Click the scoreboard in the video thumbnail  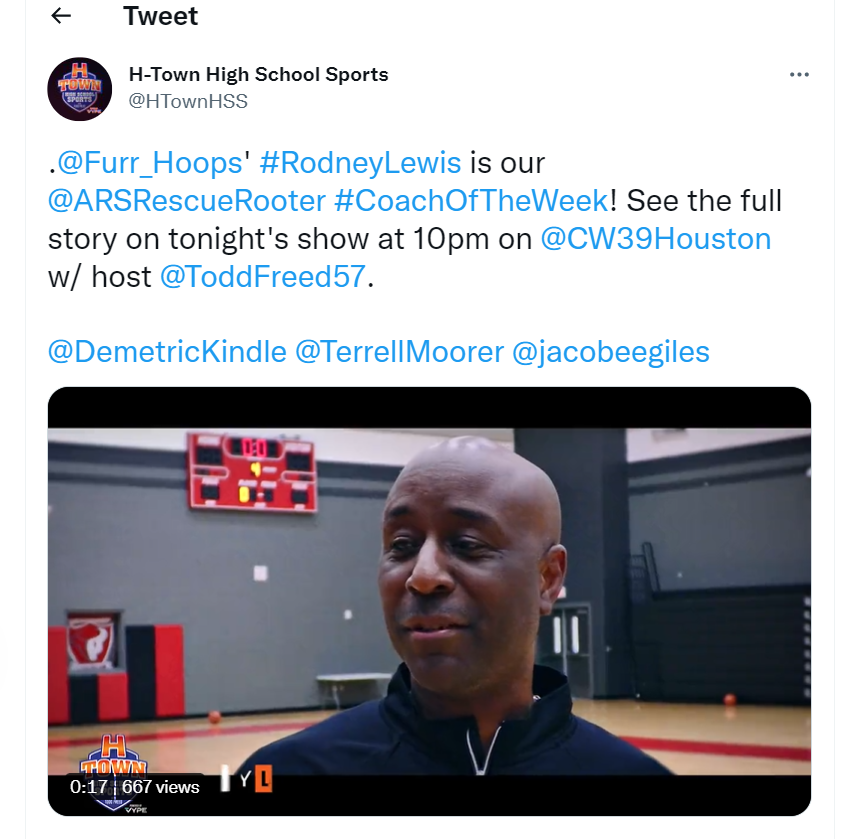point(252,472)
